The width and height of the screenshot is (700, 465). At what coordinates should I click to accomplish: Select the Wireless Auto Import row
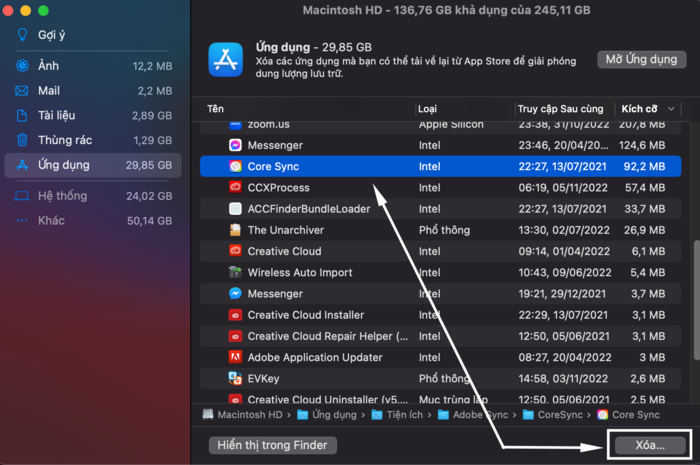click(x=441, y=272)
